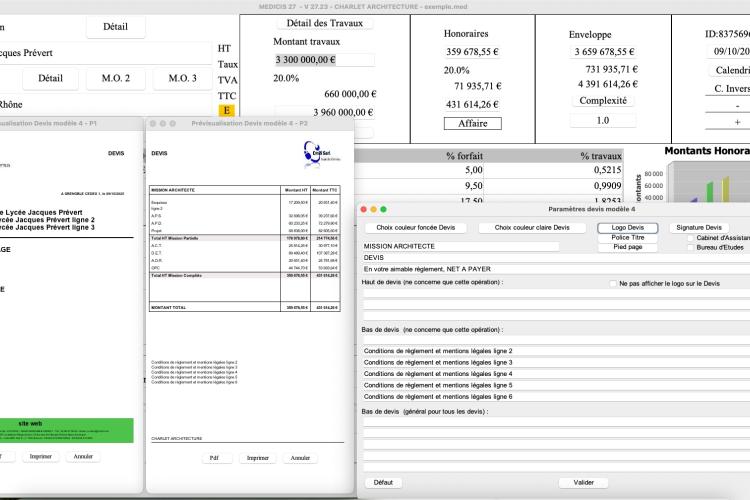Click the Affaire button under Honoraires
This screenshot has width=750, height=500.
click(473, 123)
